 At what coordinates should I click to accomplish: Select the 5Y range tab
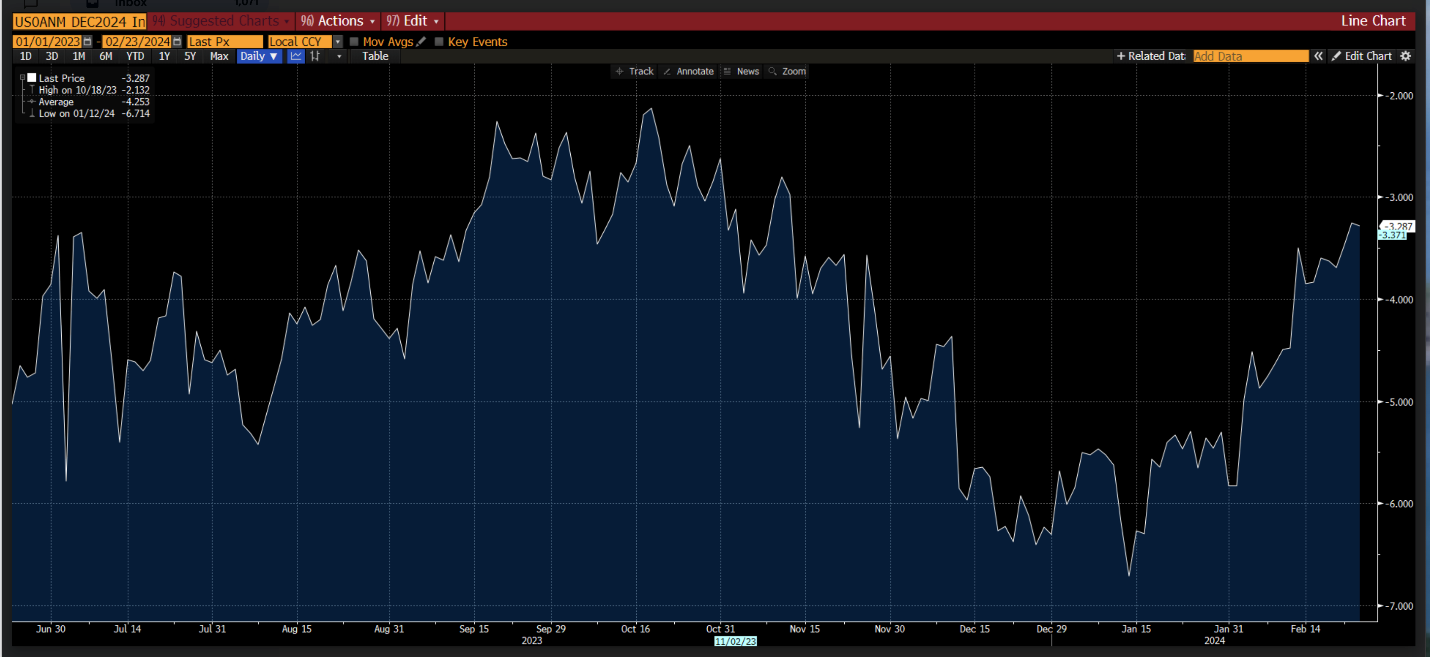[190, 56]
